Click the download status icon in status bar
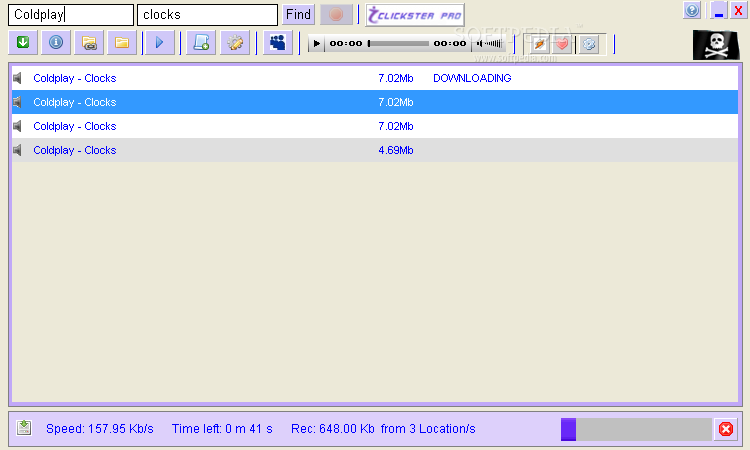750x450 pixels. pyautogui.click(x=24, y=428)
